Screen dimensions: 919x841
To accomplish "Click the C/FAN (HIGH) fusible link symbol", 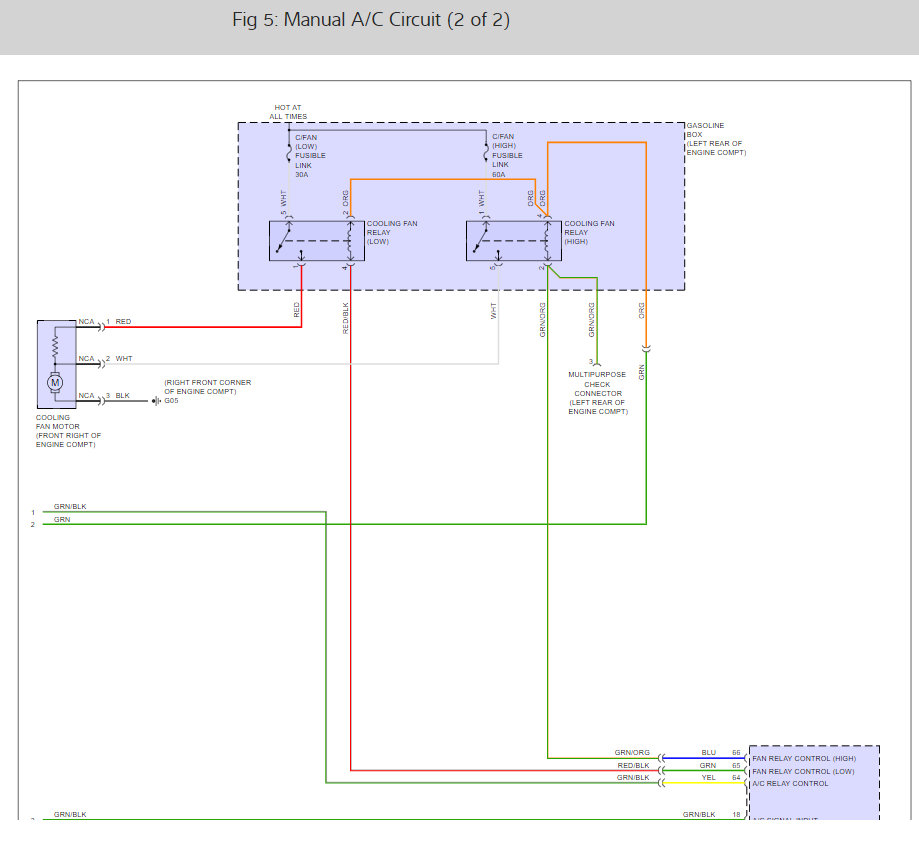I will click(486, 154).
